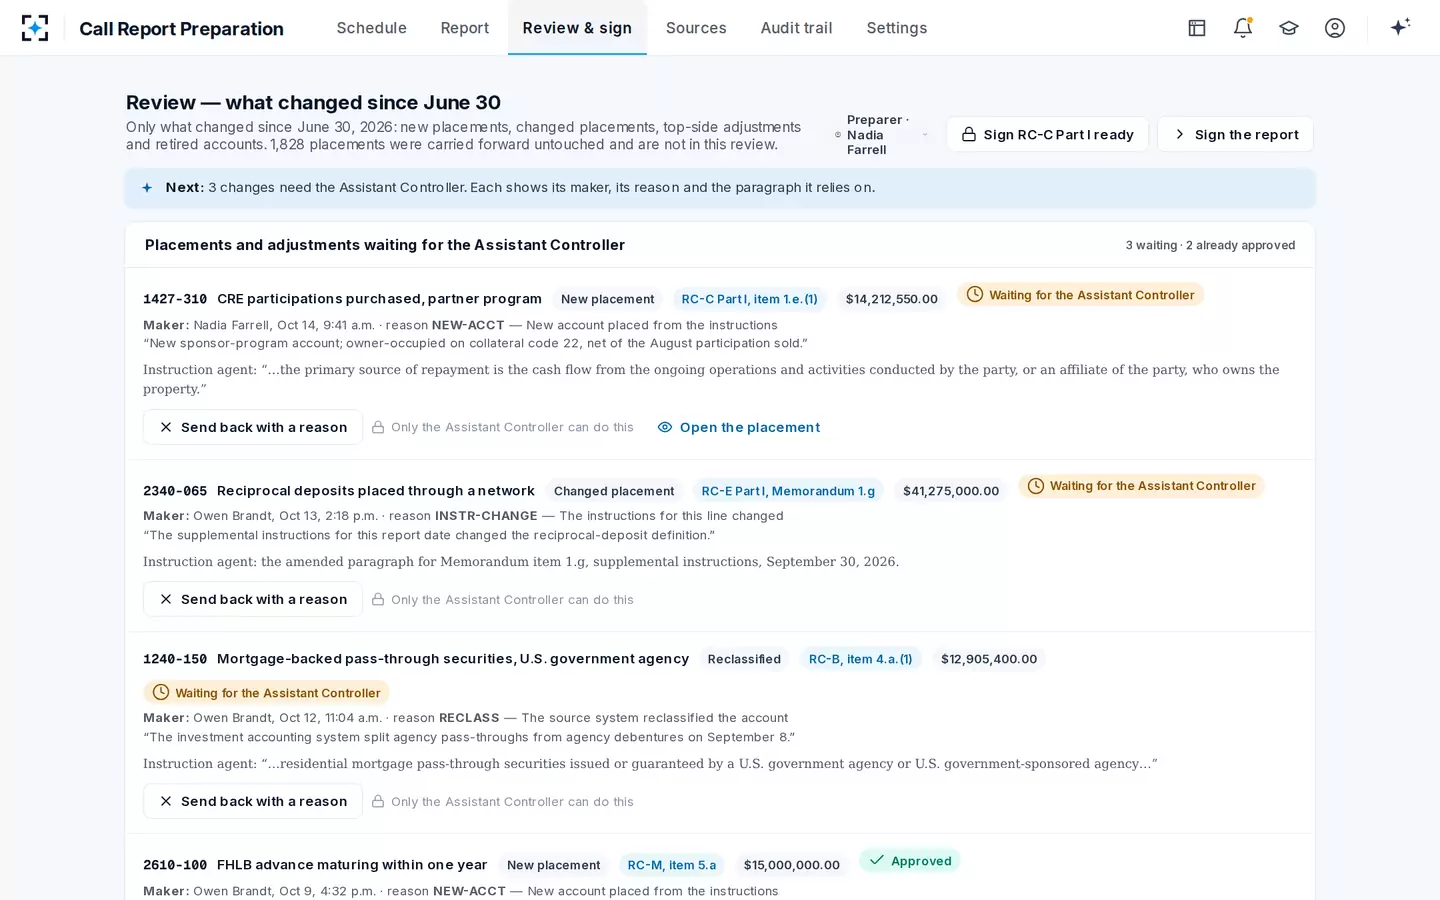Open the user account icon

pos(1335,28)
